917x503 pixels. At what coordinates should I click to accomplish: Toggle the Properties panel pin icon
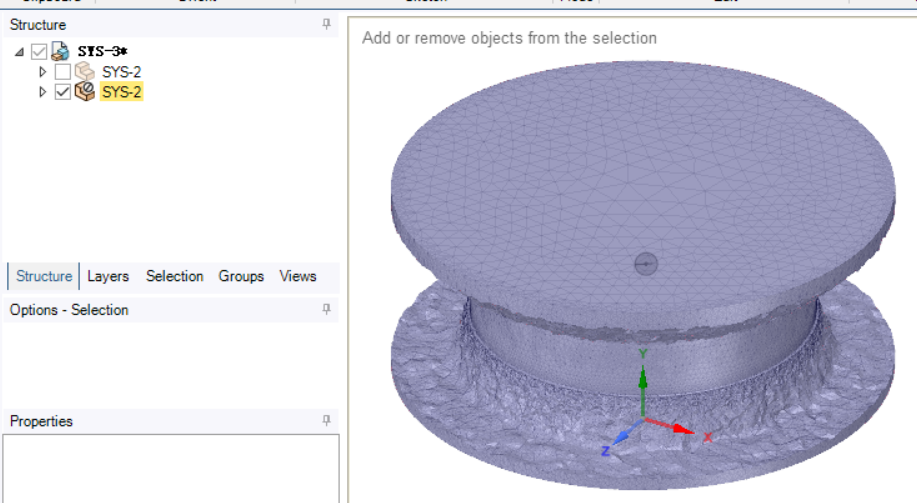point(326,421)
